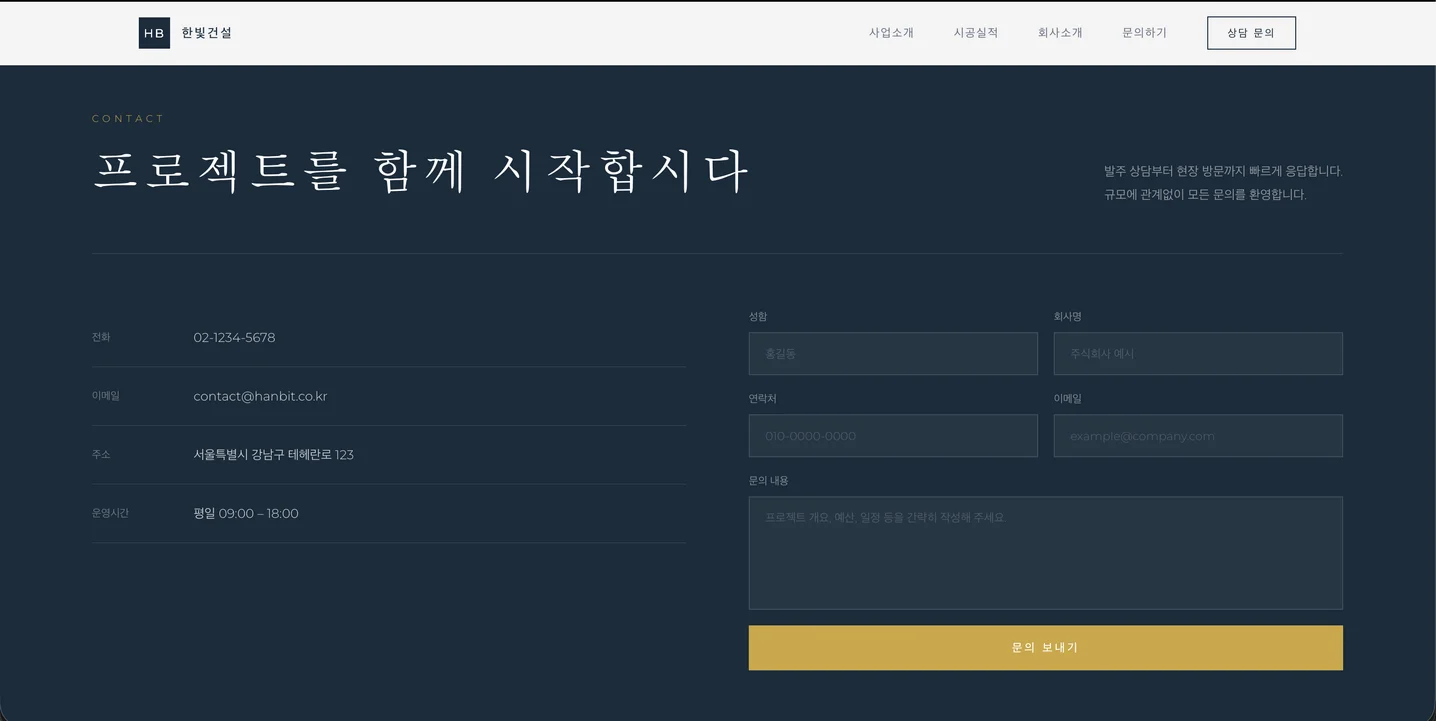Click the 전화 contact row label
This screenshot has height=721, width=1436.
[x=100, y=337]
